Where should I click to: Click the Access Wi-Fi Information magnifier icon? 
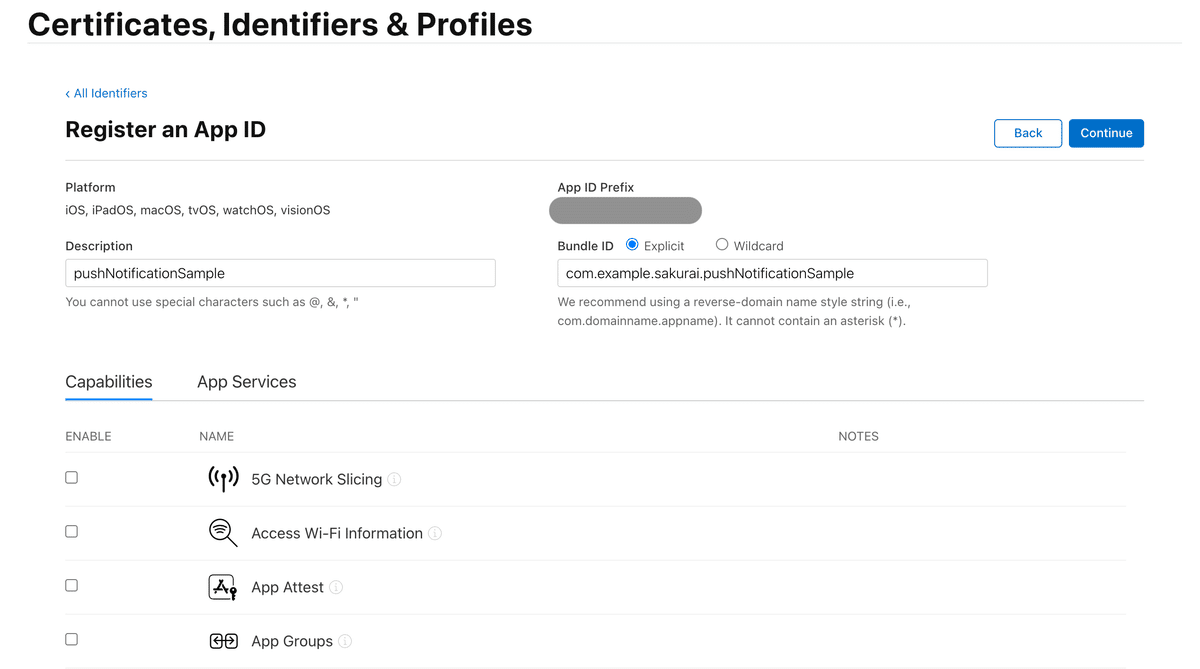(223, 533)
